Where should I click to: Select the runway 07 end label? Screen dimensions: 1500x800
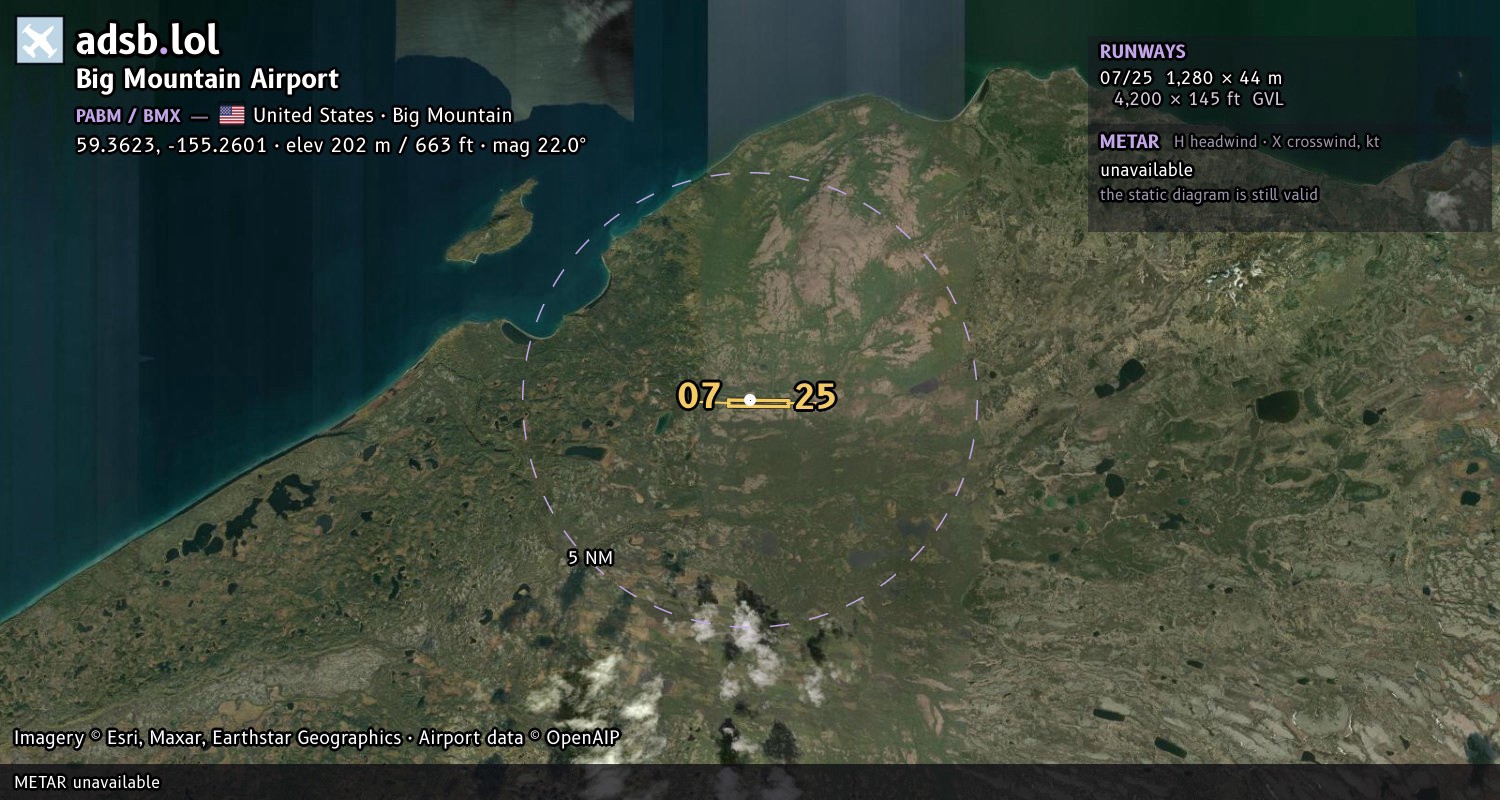tap(698, 396)
